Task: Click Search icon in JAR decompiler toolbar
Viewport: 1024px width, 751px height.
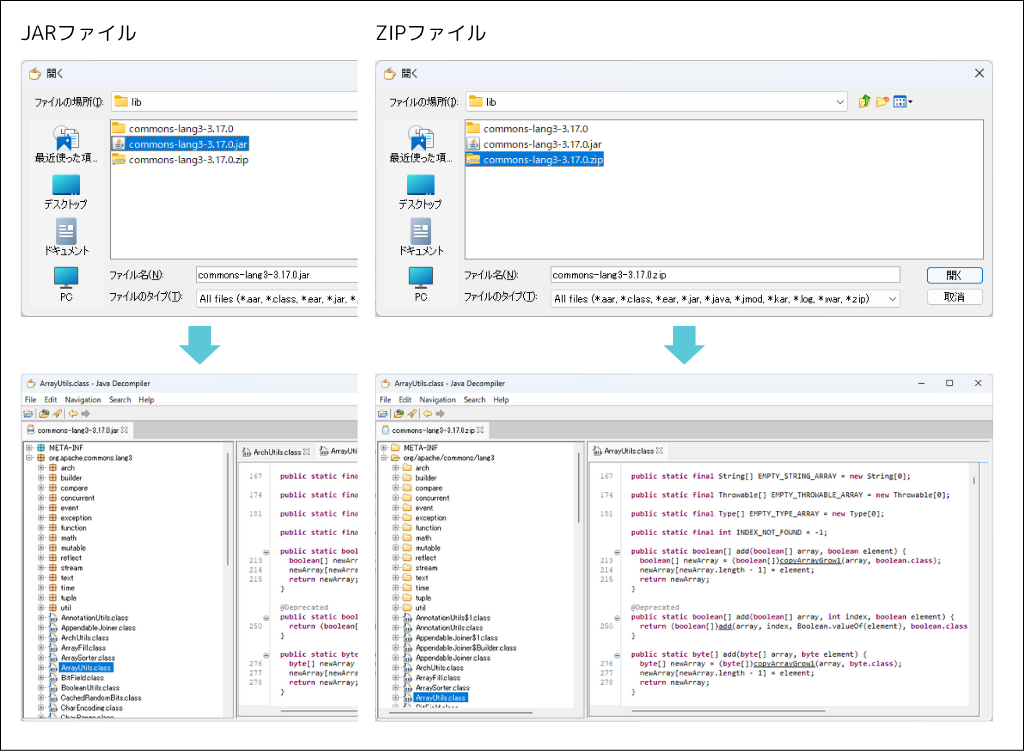Action: [57, 413]
